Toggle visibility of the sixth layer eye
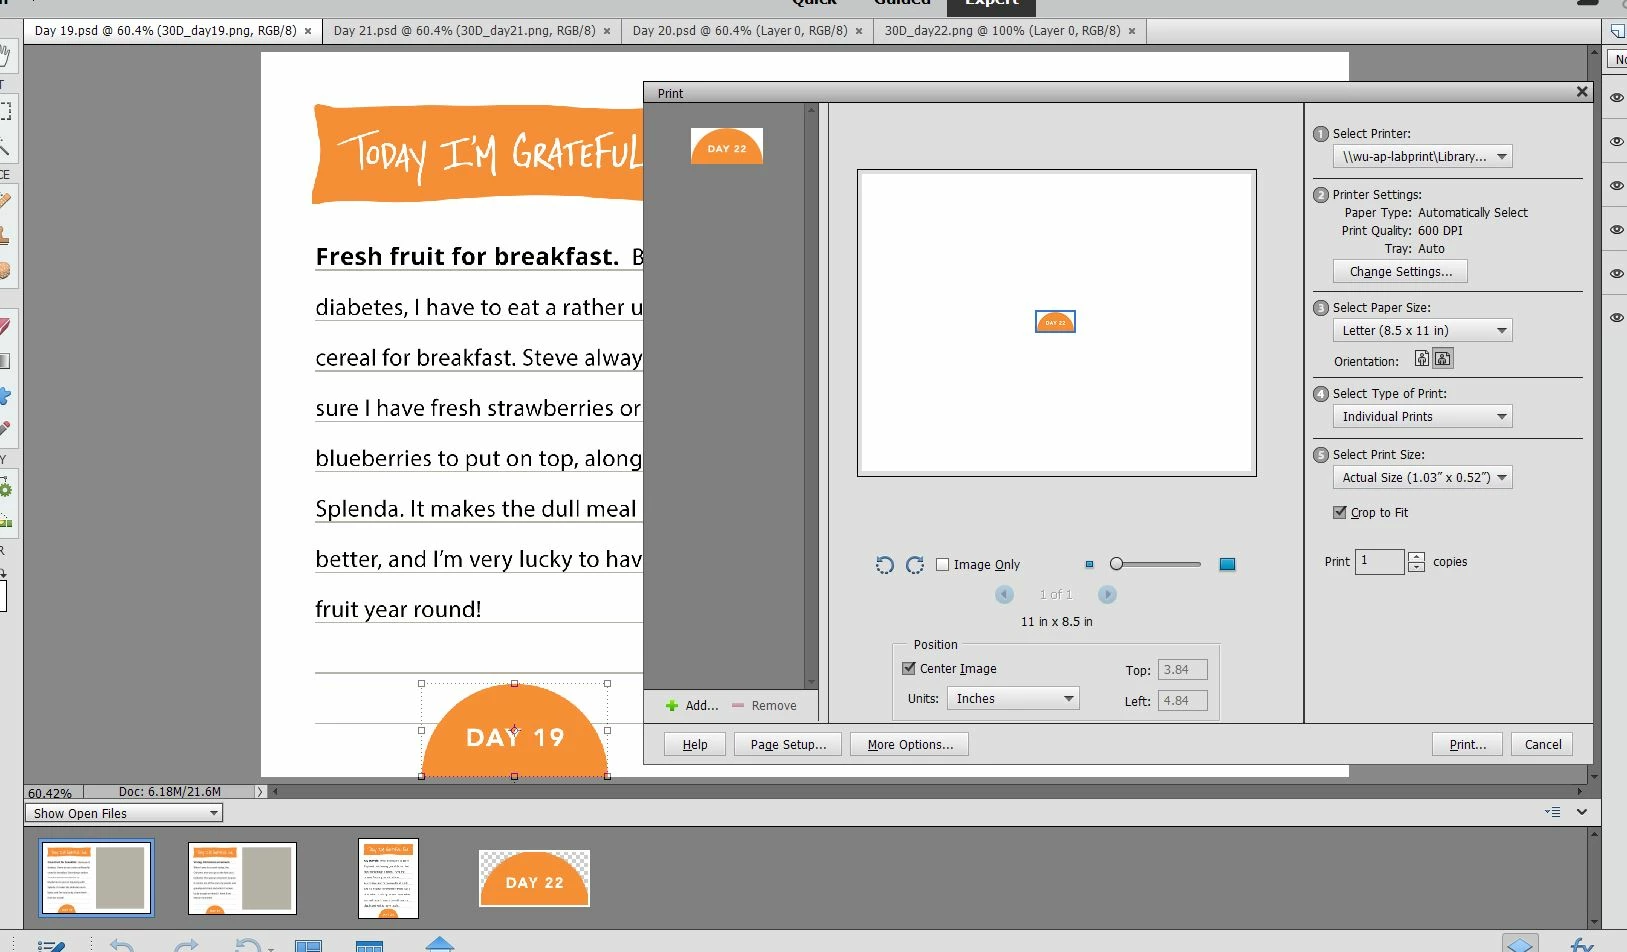Screen dimensions: 1627x952 point(1616,318)
